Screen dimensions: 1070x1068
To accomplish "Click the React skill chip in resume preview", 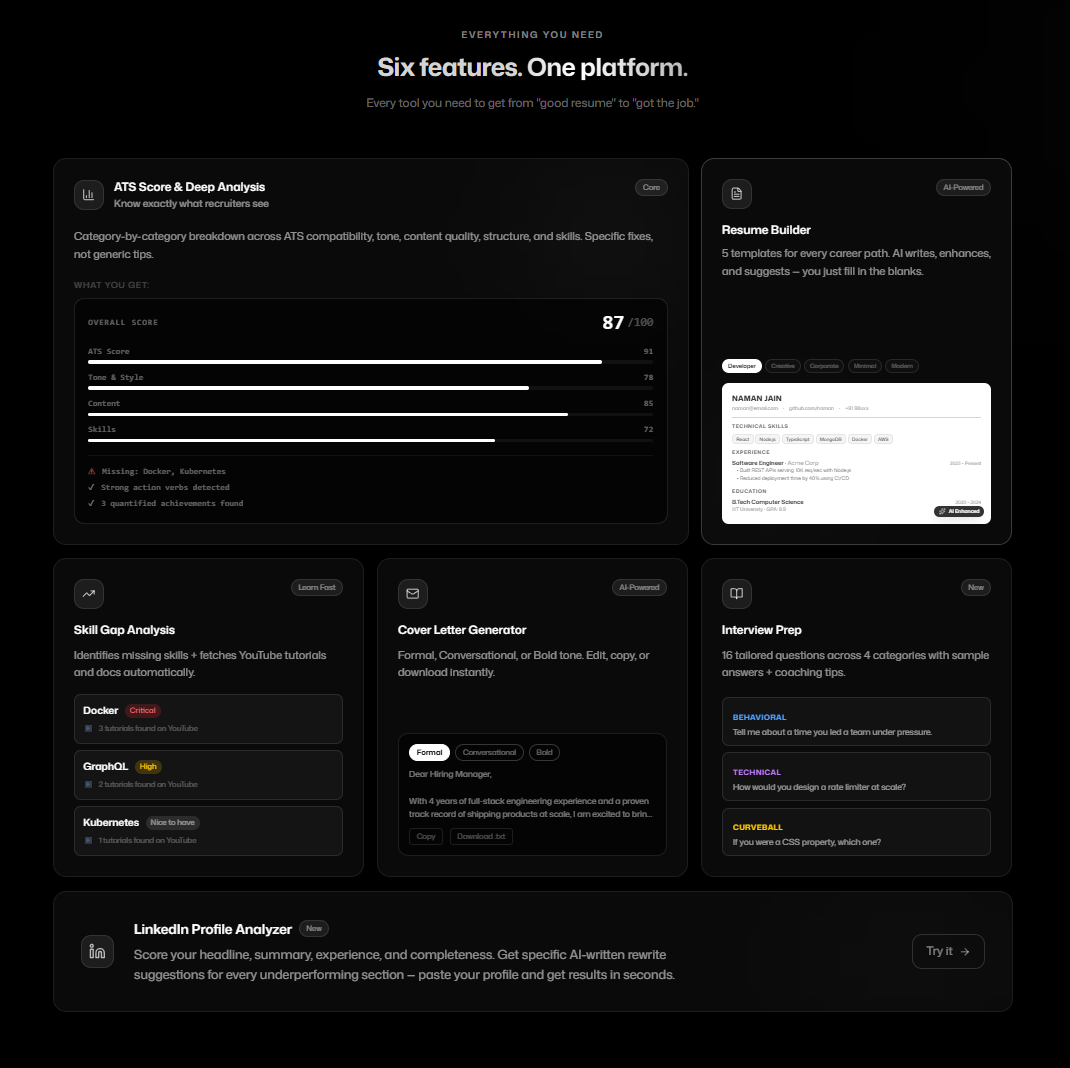I will point(742,439).
